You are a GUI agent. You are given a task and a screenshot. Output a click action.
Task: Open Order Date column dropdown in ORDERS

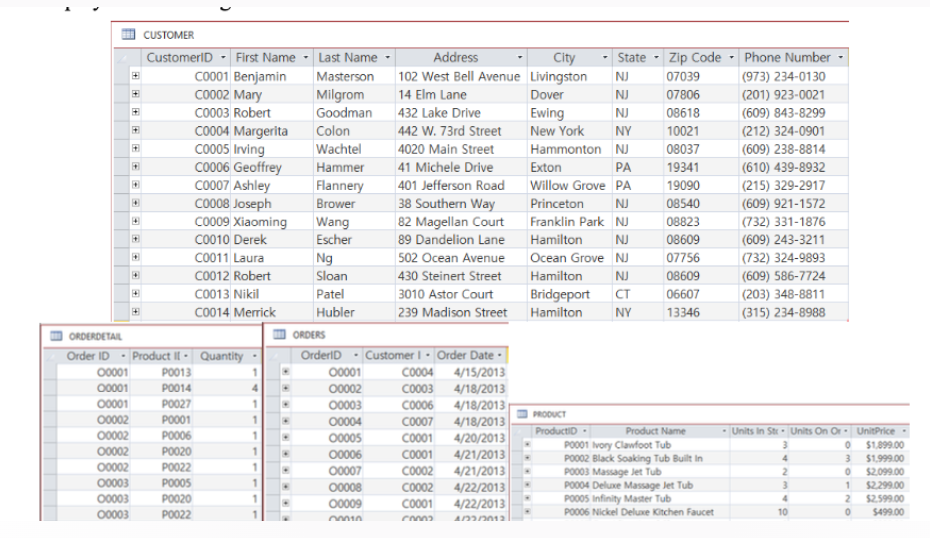tap(499, 355)
